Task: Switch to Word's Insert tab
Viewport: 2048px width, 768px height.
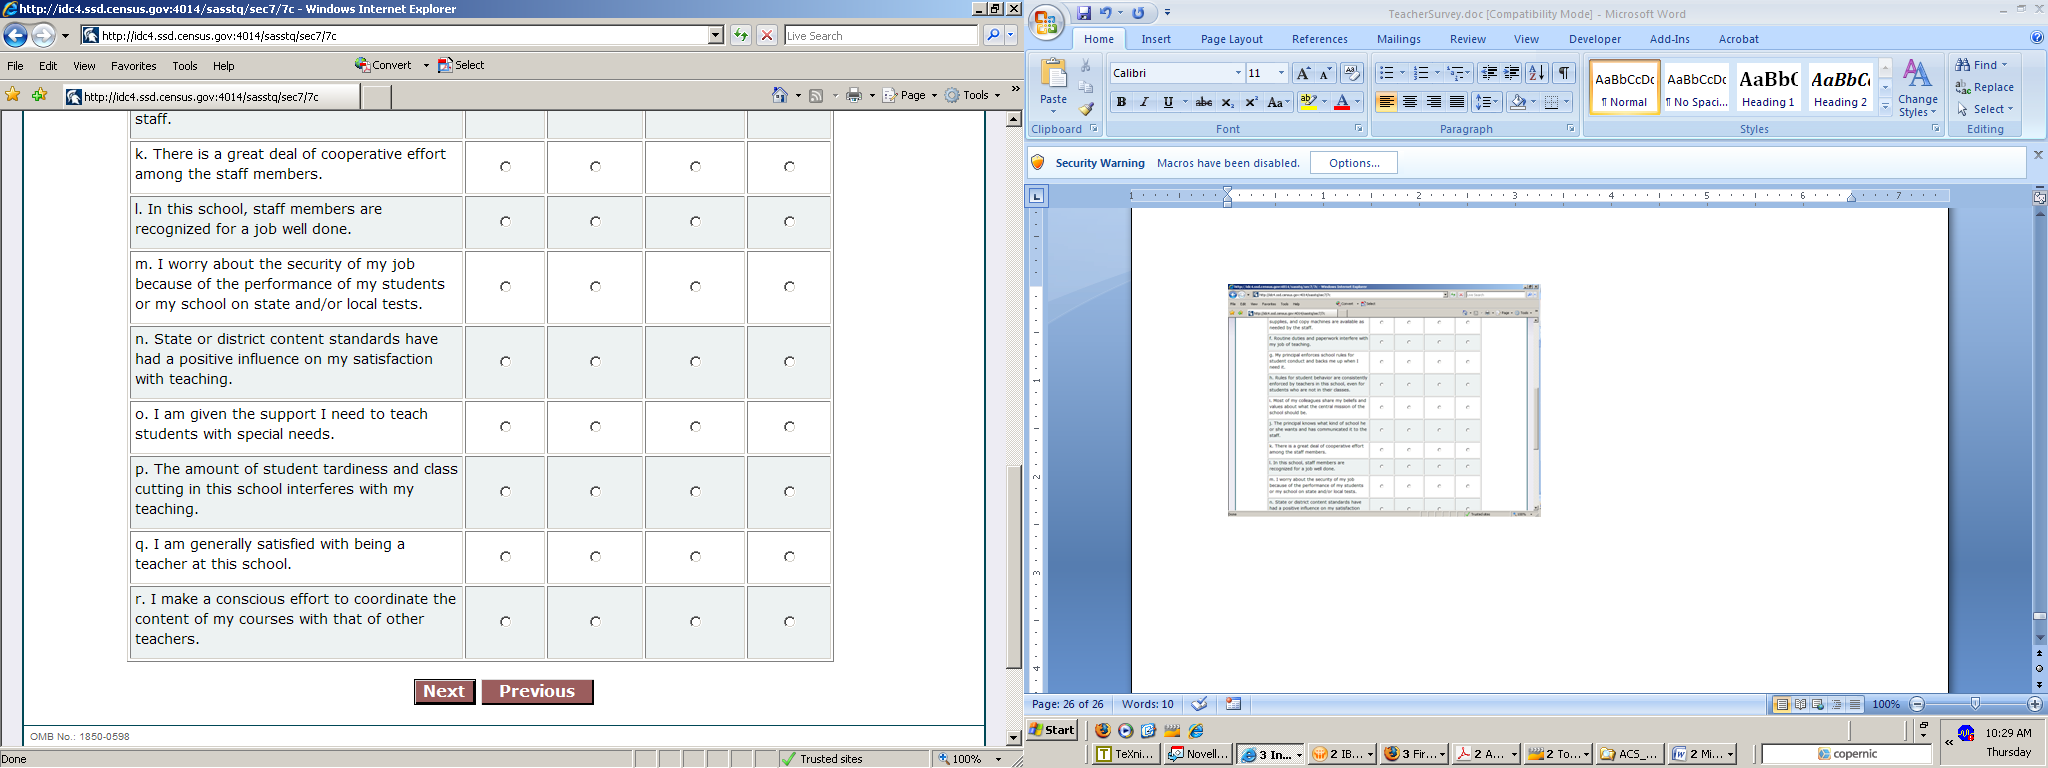Action: point(1156,39)
